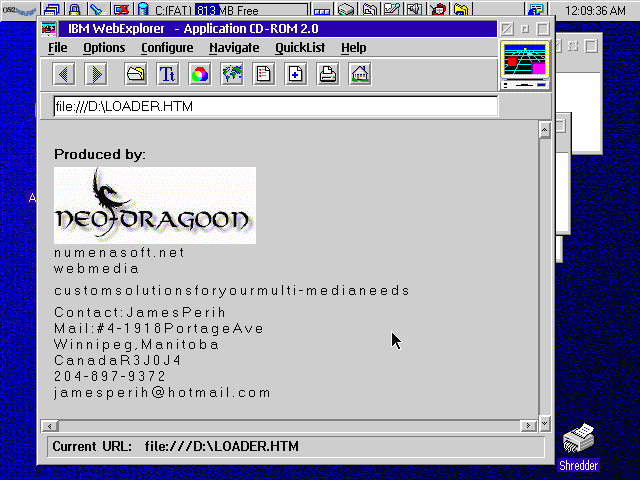Viewport: 640px width, 480px height.
Task: Open the WarpCenter window list icon
Action: click(51, 10)
